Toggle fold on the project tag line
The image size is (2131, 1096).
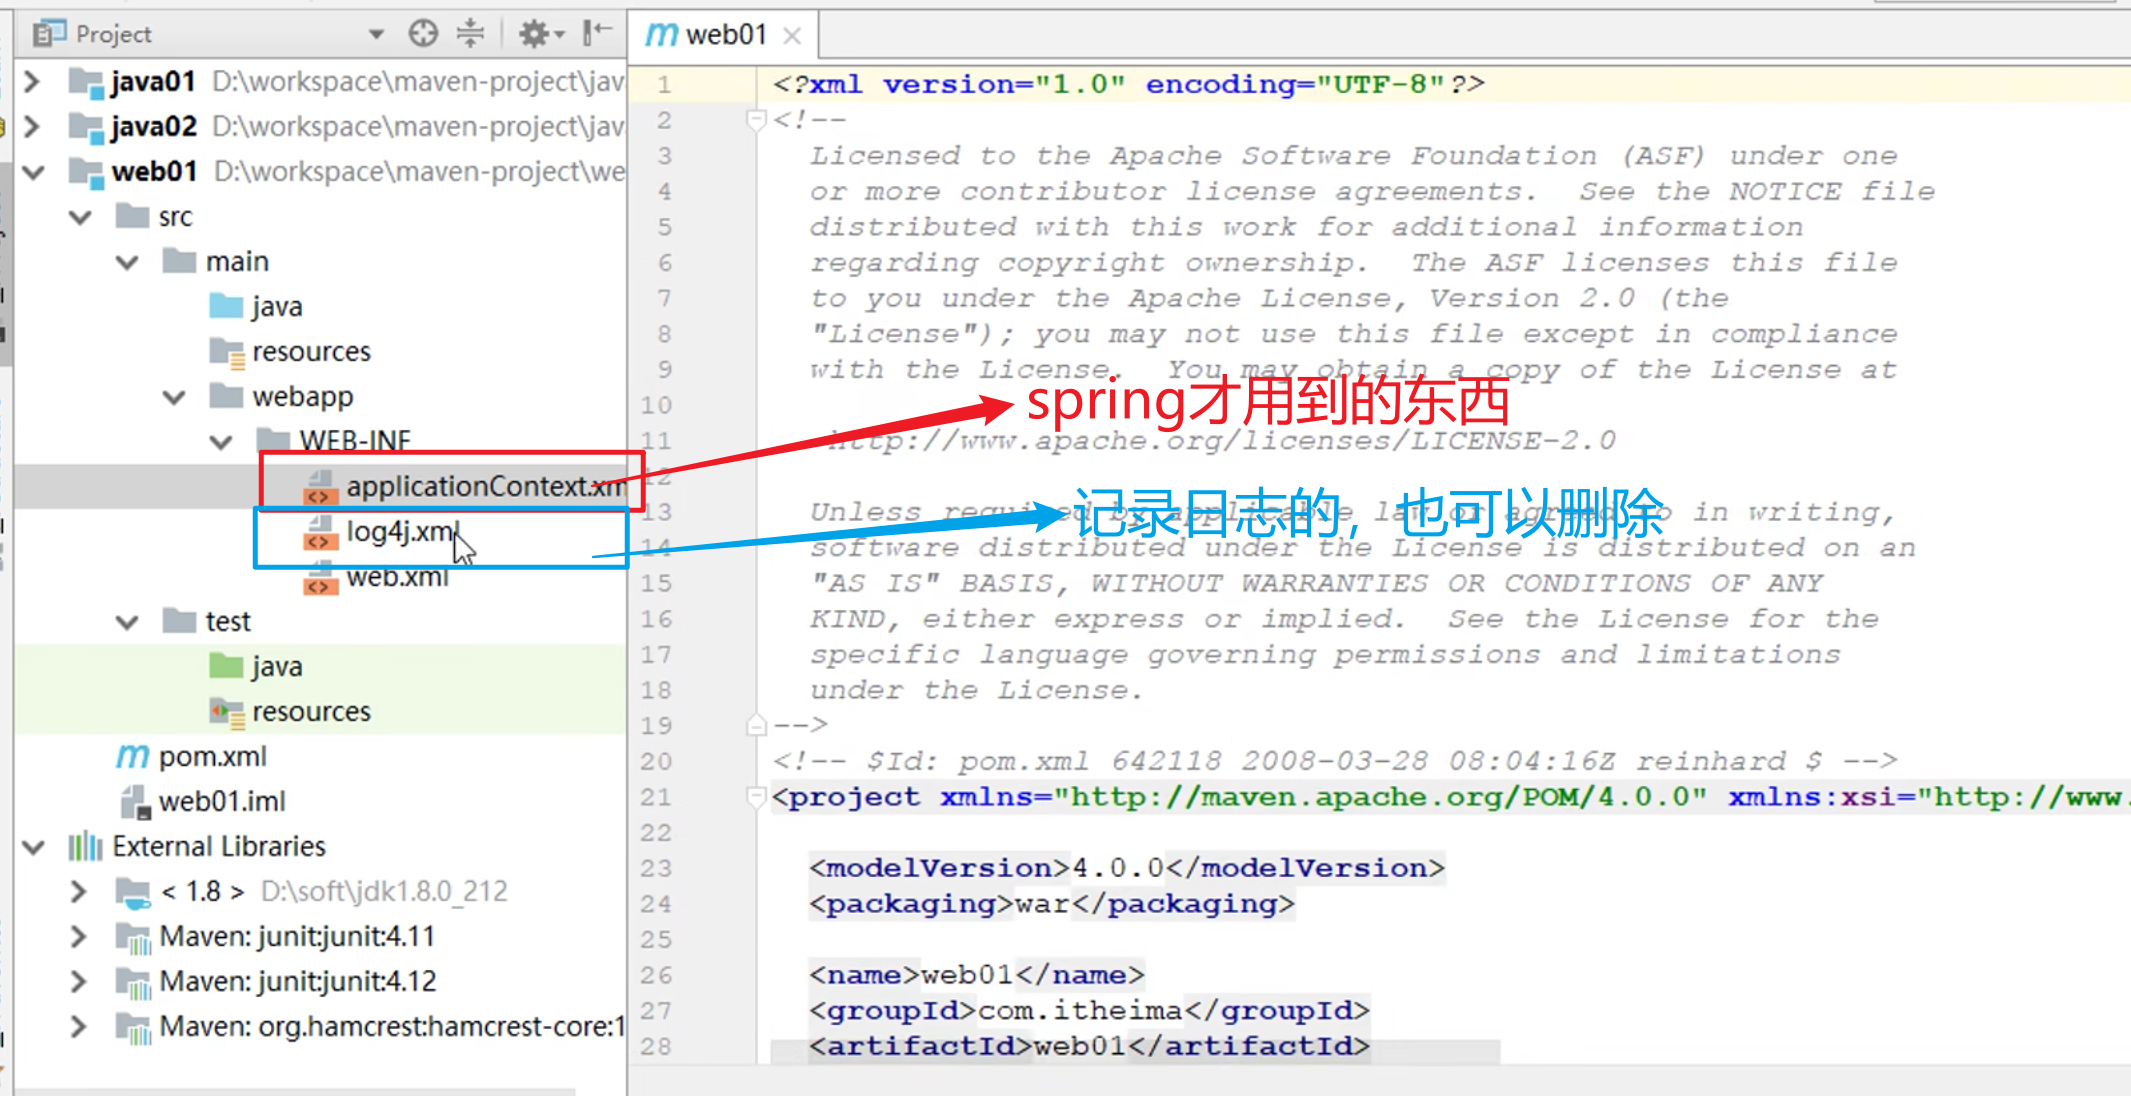756,797
